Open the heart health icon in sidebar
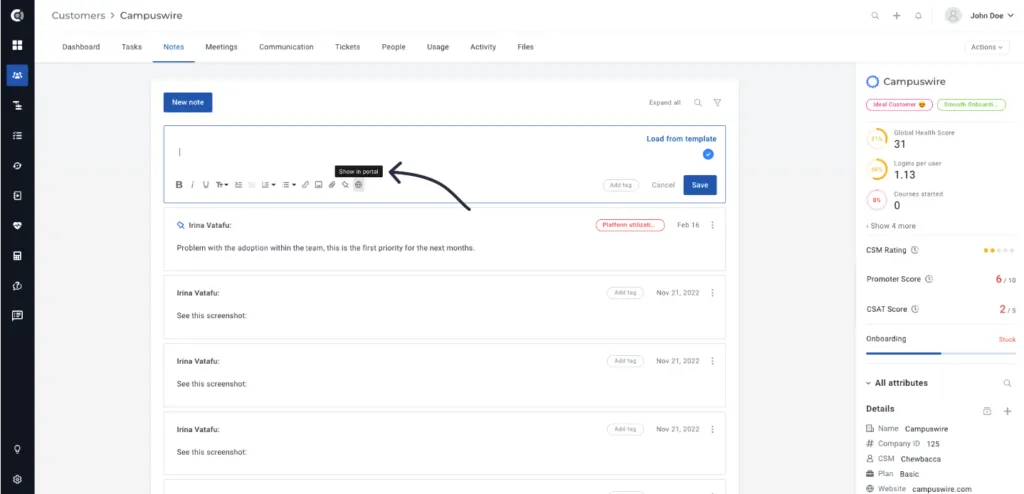The image size is (1024, 494). [x=18, y=225]
